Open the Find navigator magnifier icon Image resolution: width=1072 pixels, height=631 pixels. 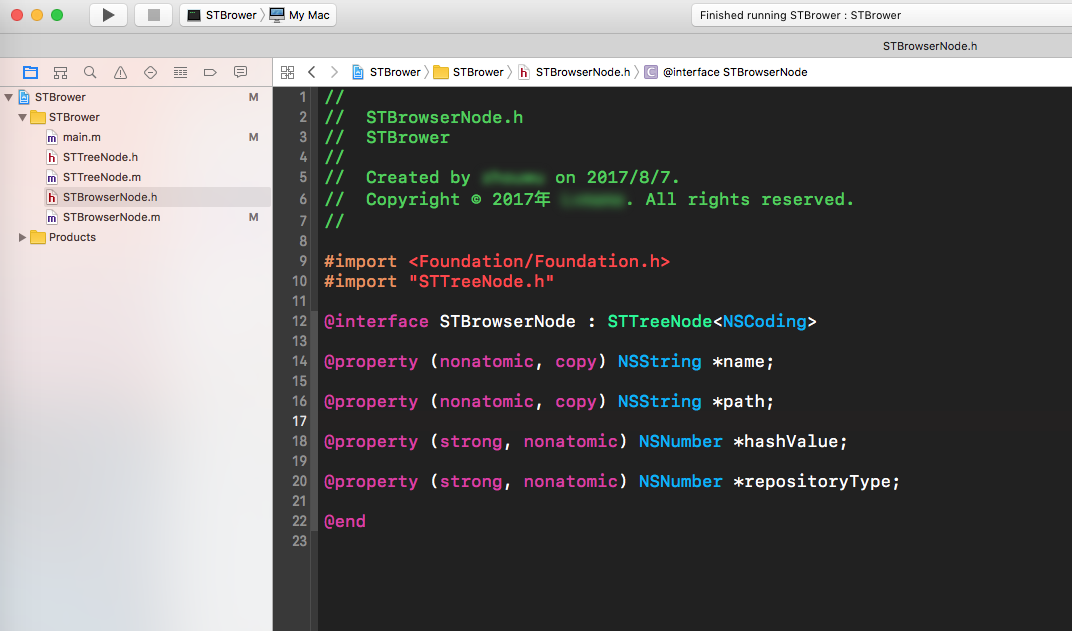point(90,72)
